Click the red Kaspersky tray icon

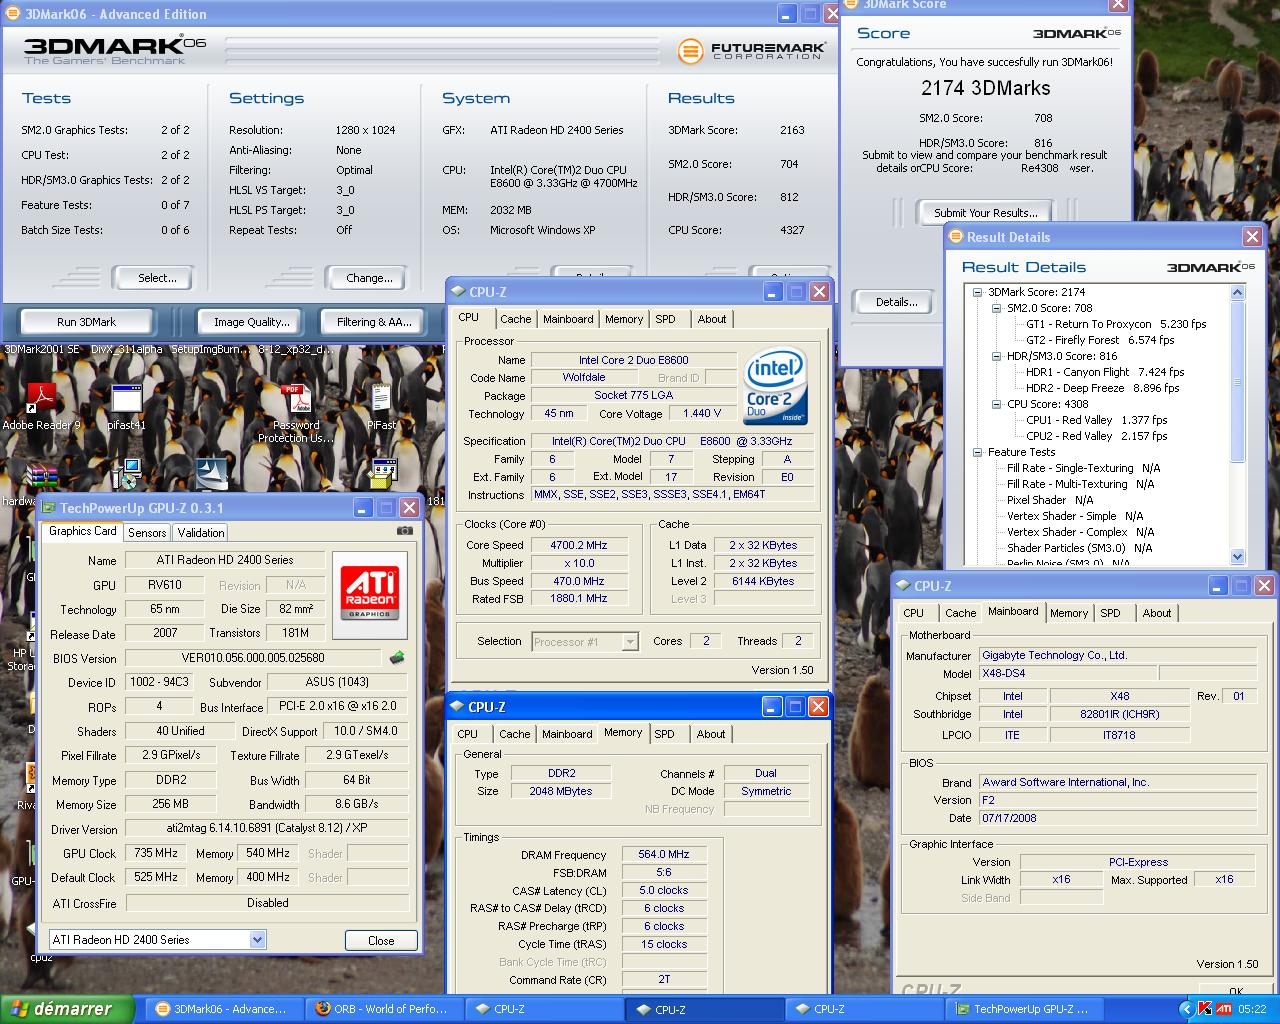tap(1205, 1009)
